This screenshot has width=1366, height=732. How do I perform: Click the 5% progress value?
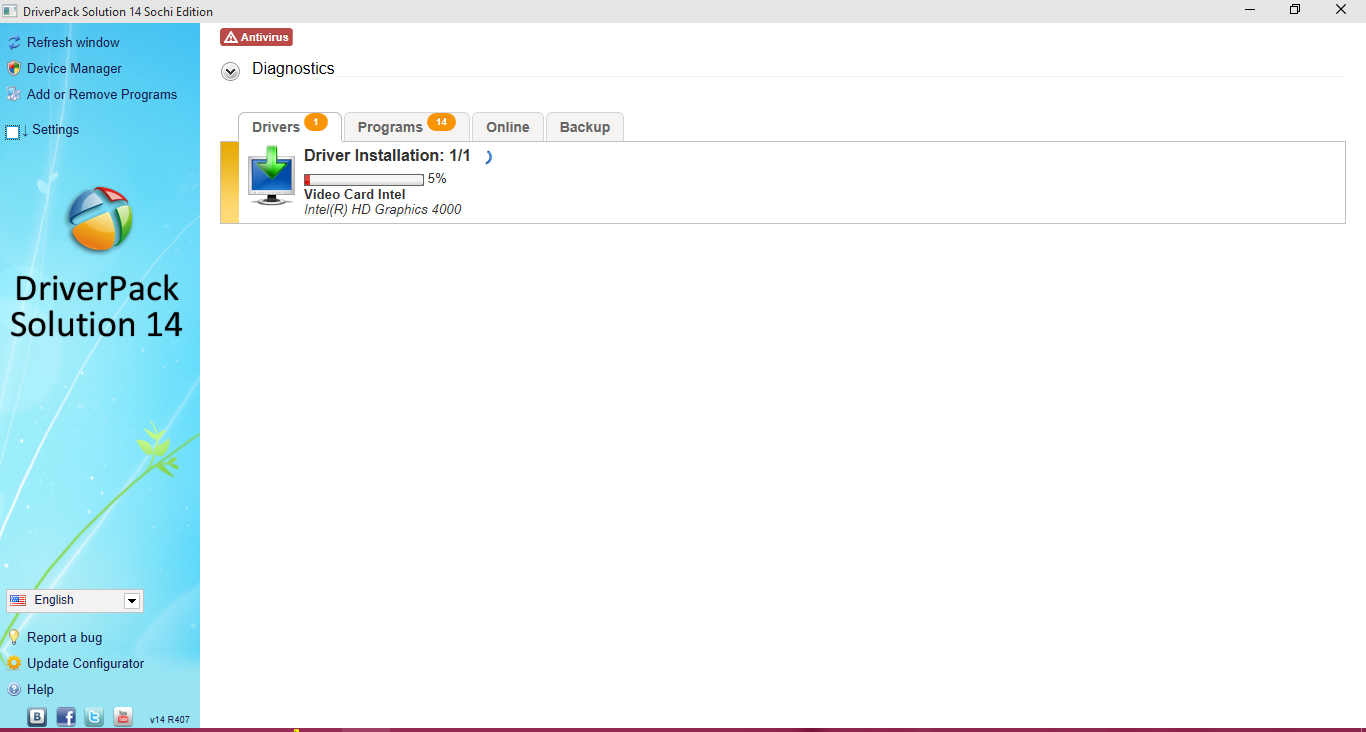click(x=437, y=179)
